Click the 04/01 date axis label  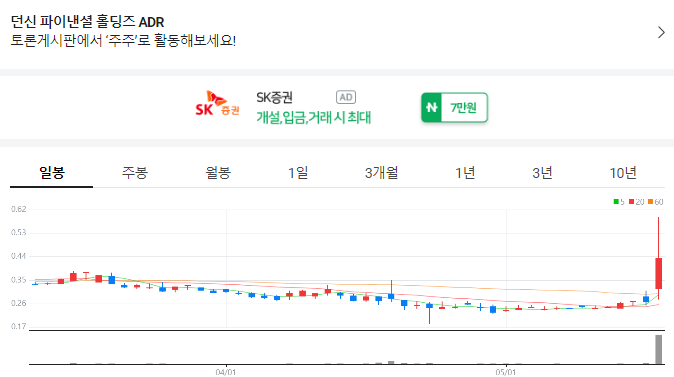(x=226, y=372)
